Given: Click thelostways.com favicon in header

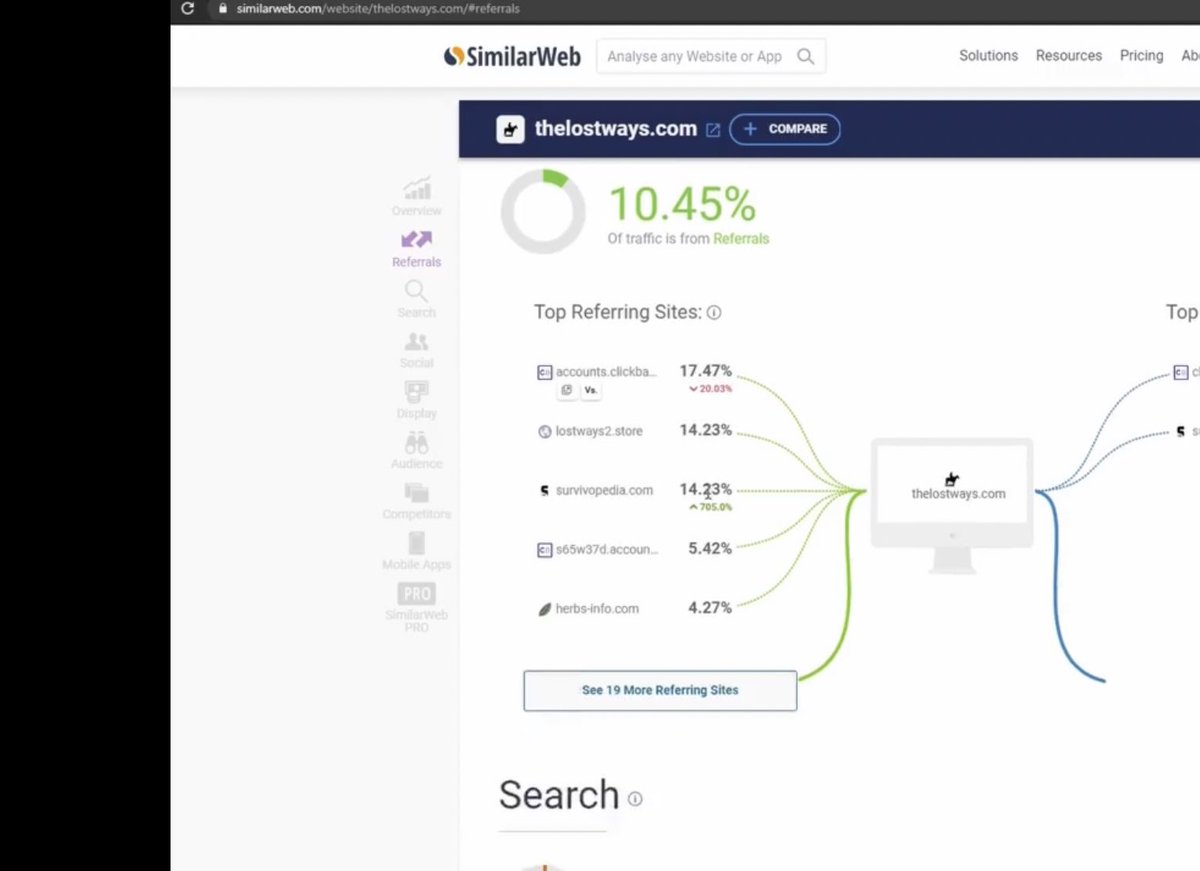Looking at the screenshot, I should [x=511, y=129].
